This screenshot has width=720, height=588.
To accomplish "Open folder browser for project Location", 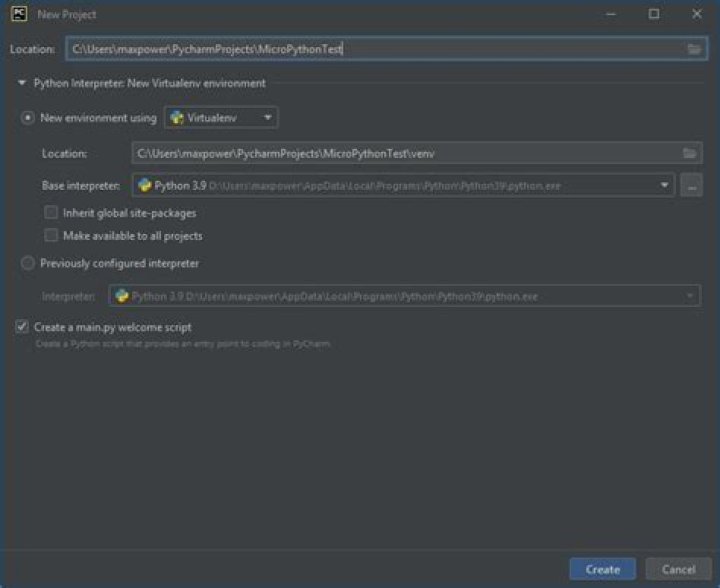I will point(694,49).
